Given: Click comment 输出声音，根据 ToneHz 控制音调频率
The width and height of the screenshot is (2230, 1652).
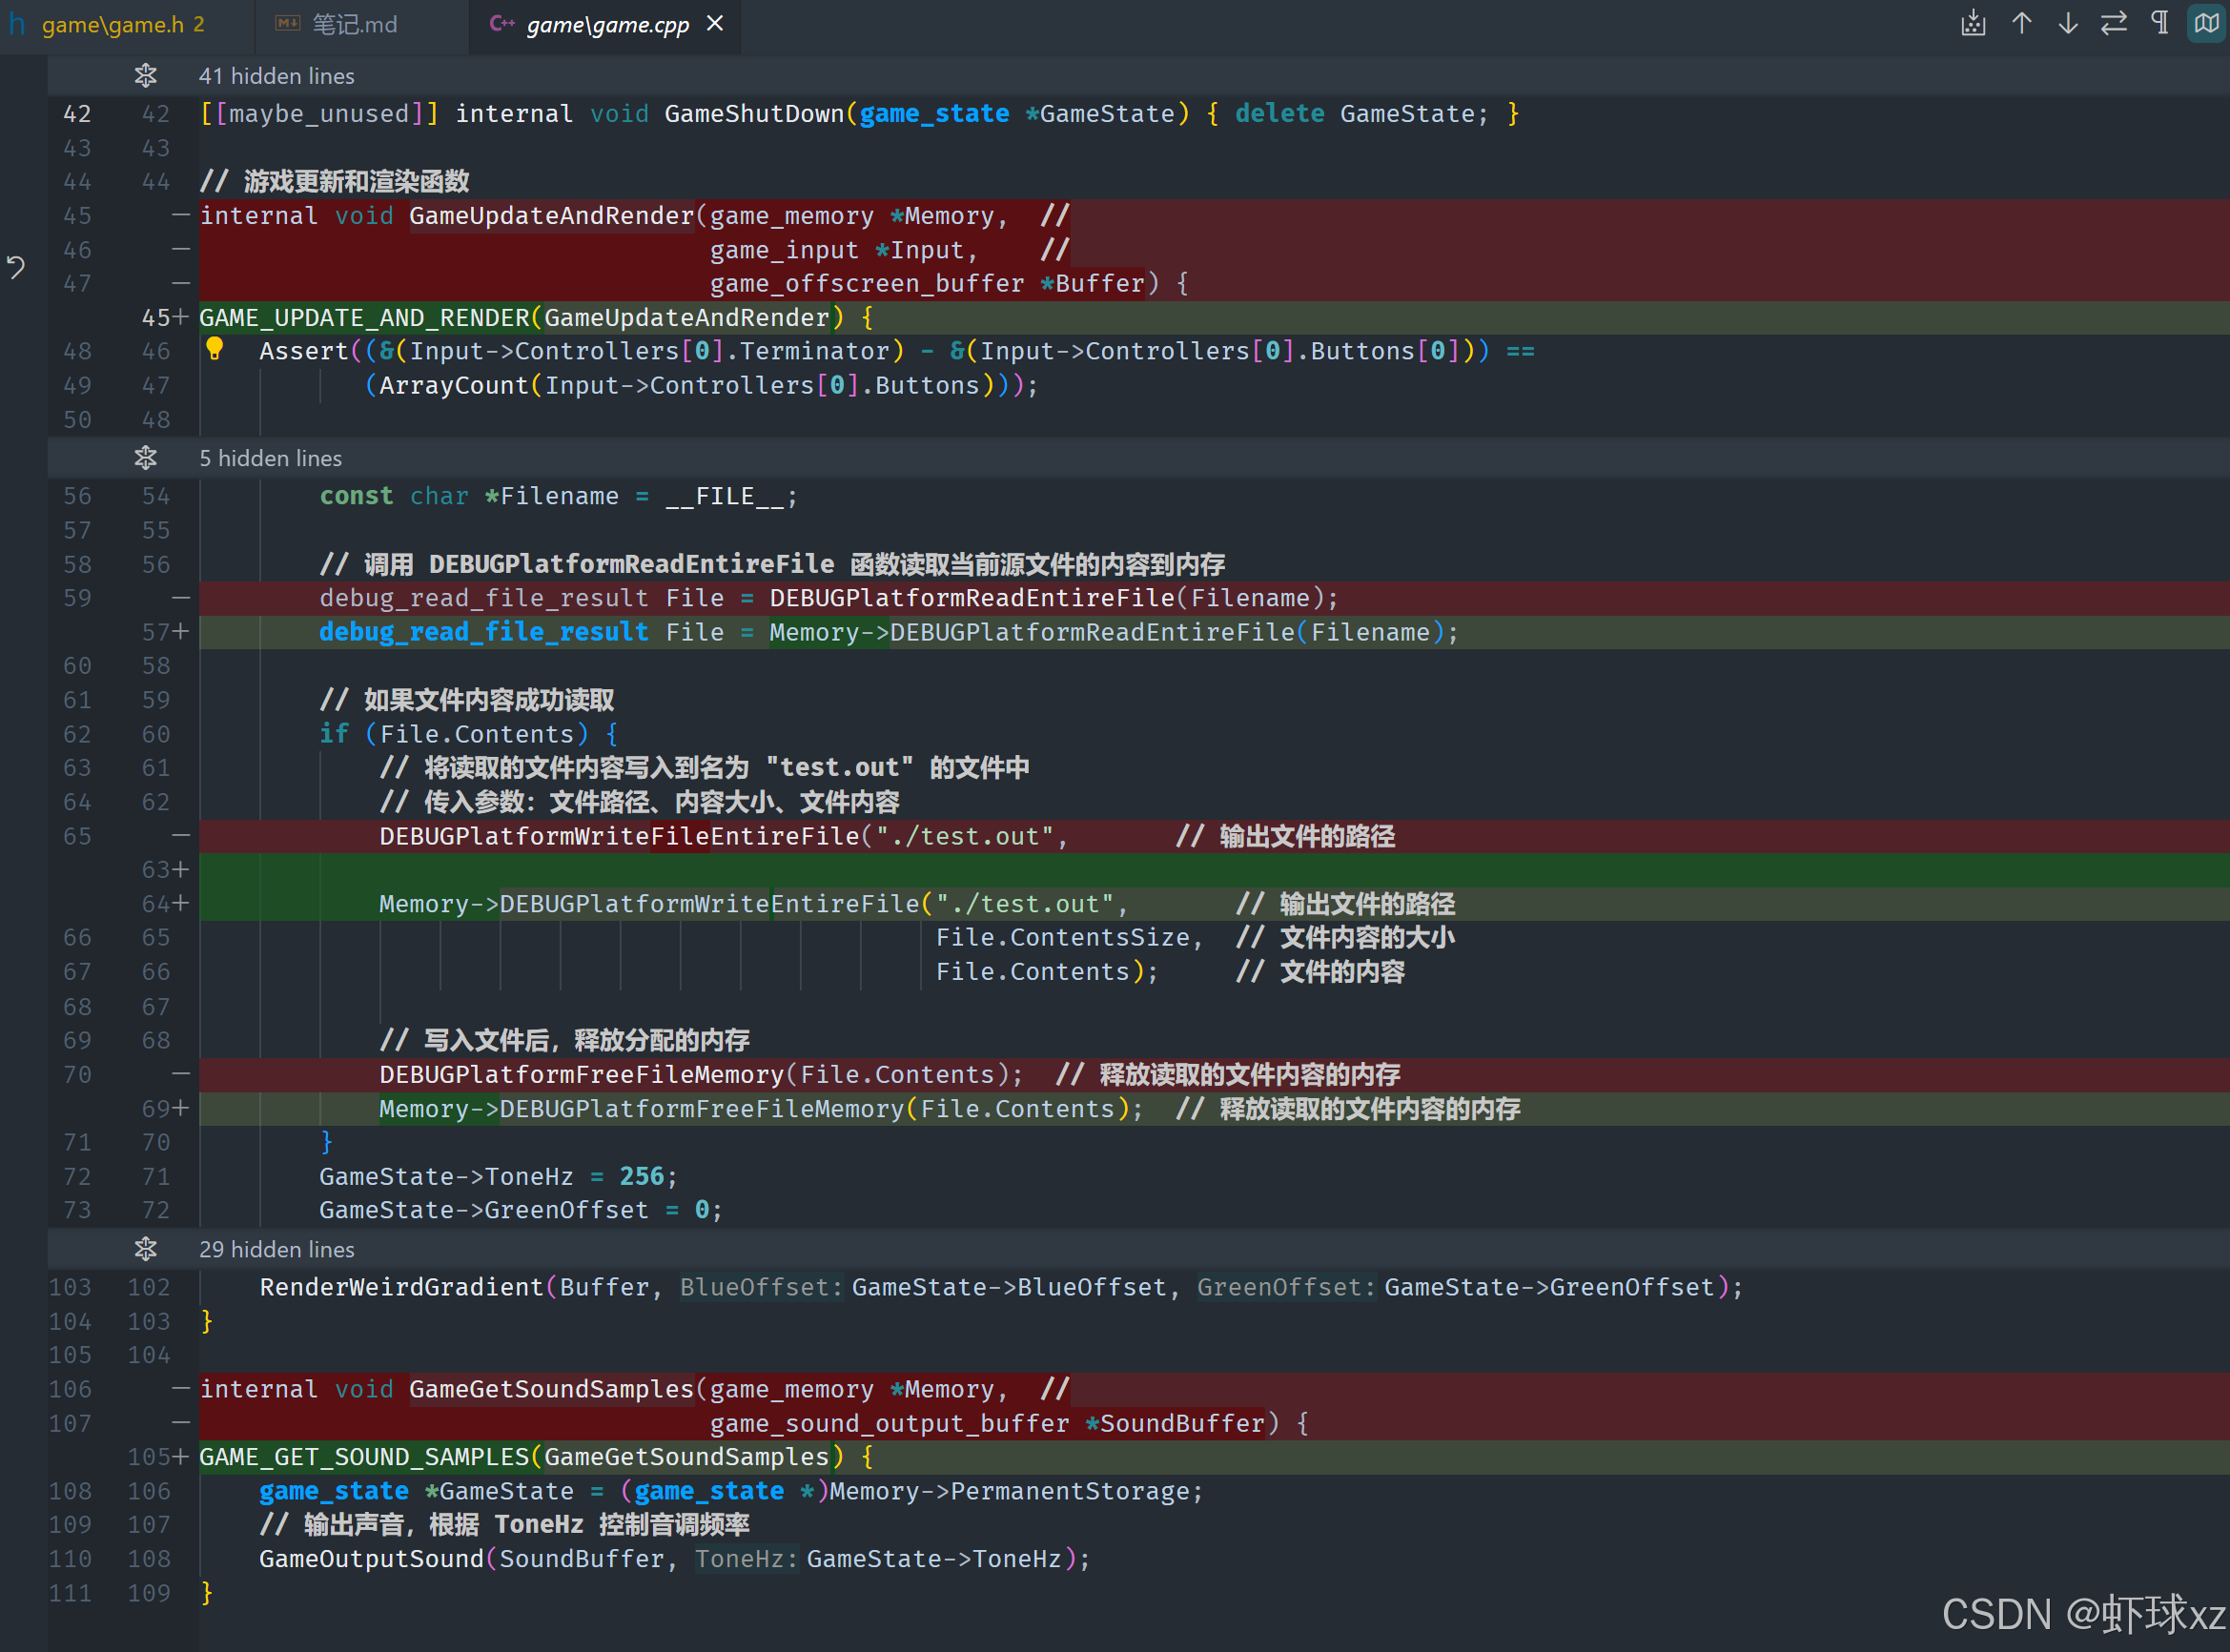Looking at the screenshot, I should pos(504,1525).
